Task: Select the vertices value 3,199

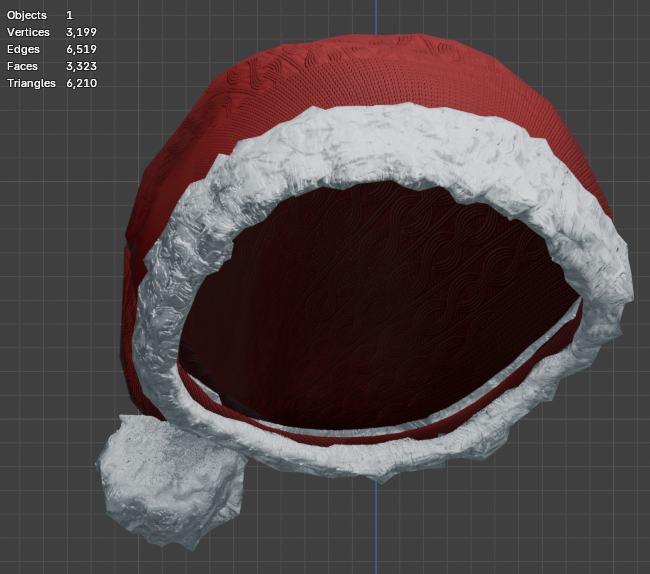Action: click(x=81, y=32)
